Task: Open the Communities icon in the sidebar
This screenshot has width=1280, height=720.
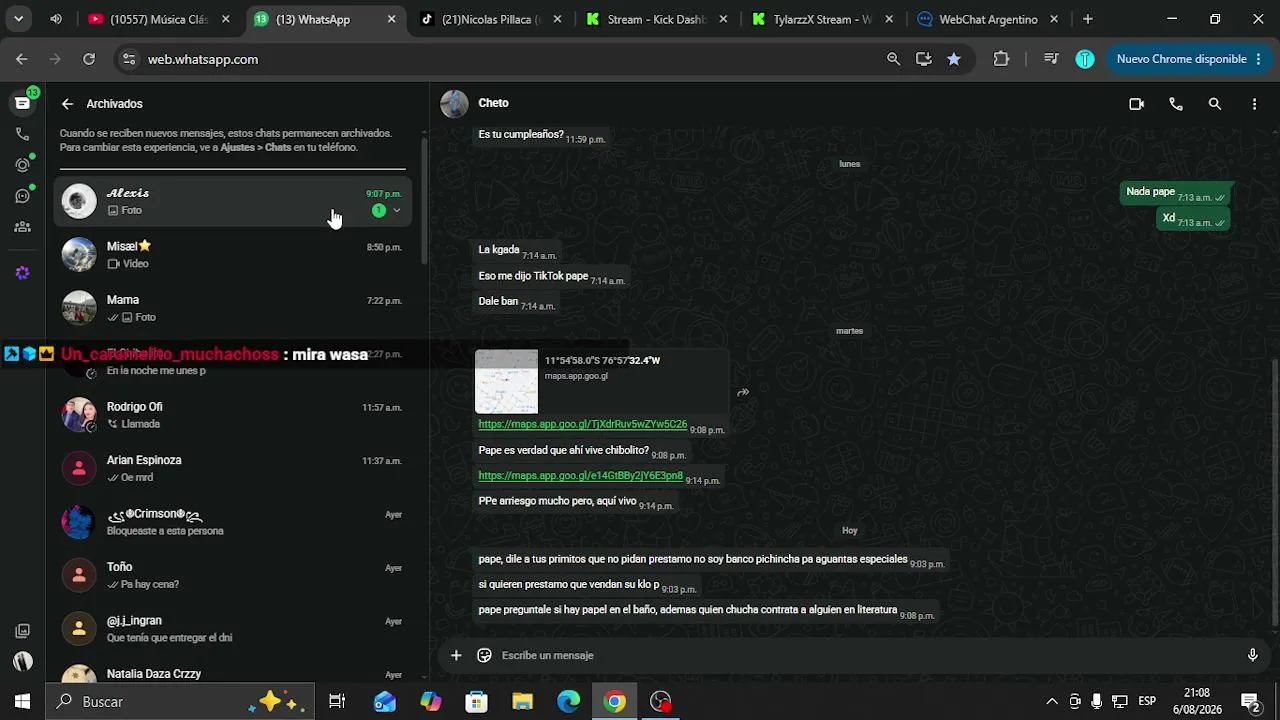Action: (x=22, y=227)
